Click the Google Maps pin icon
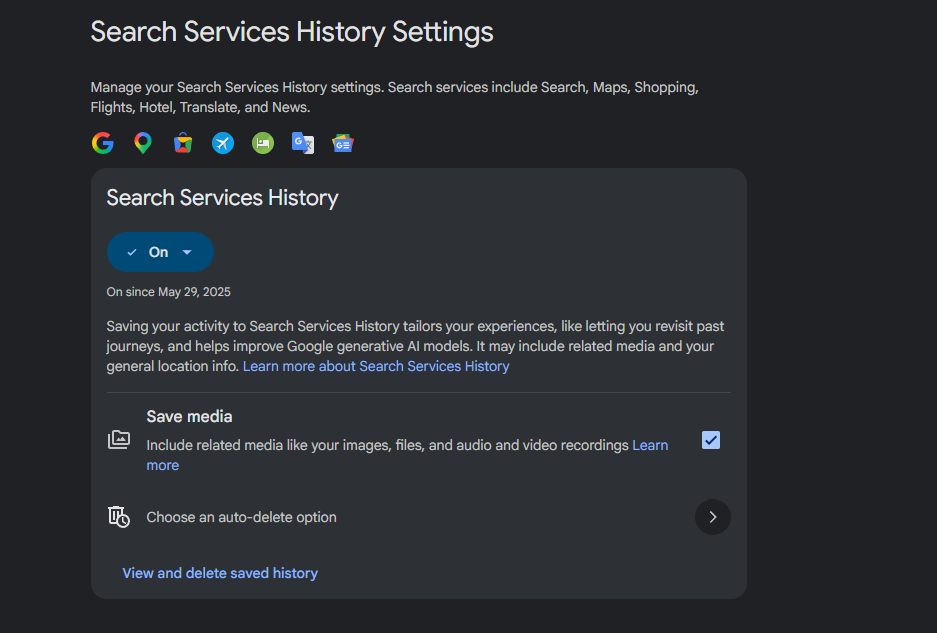Image resolution: width=937 pixels, height=633 pixels. point(143,143)
